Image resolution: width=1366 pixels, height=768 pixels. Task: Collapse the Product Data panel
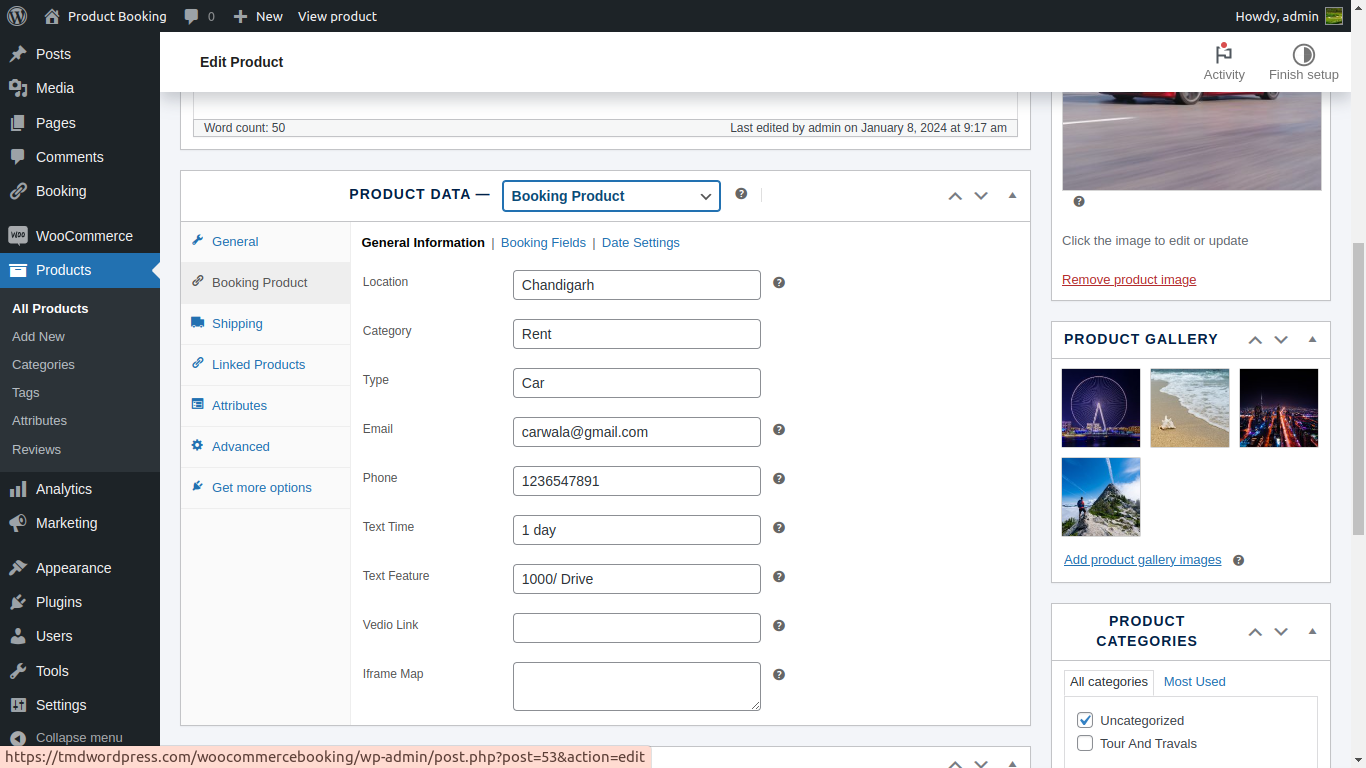[x=1012, y=196]
